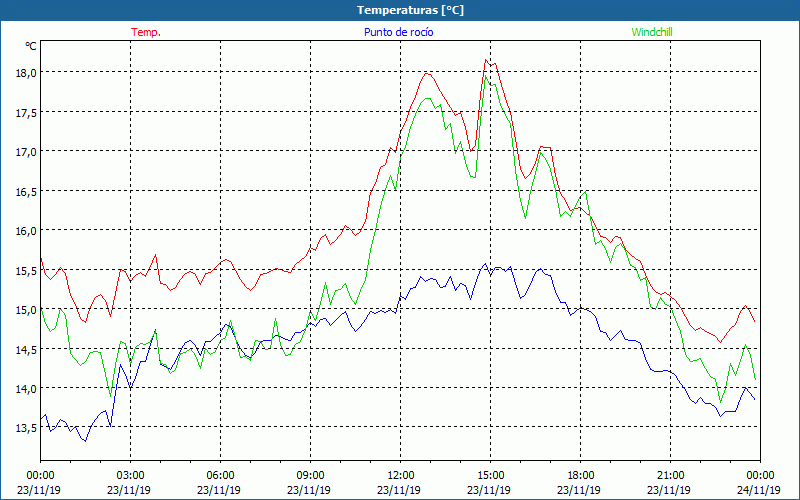
Task: Click the 14,0 y-axis tick label
Action: [x=24, y=388]
